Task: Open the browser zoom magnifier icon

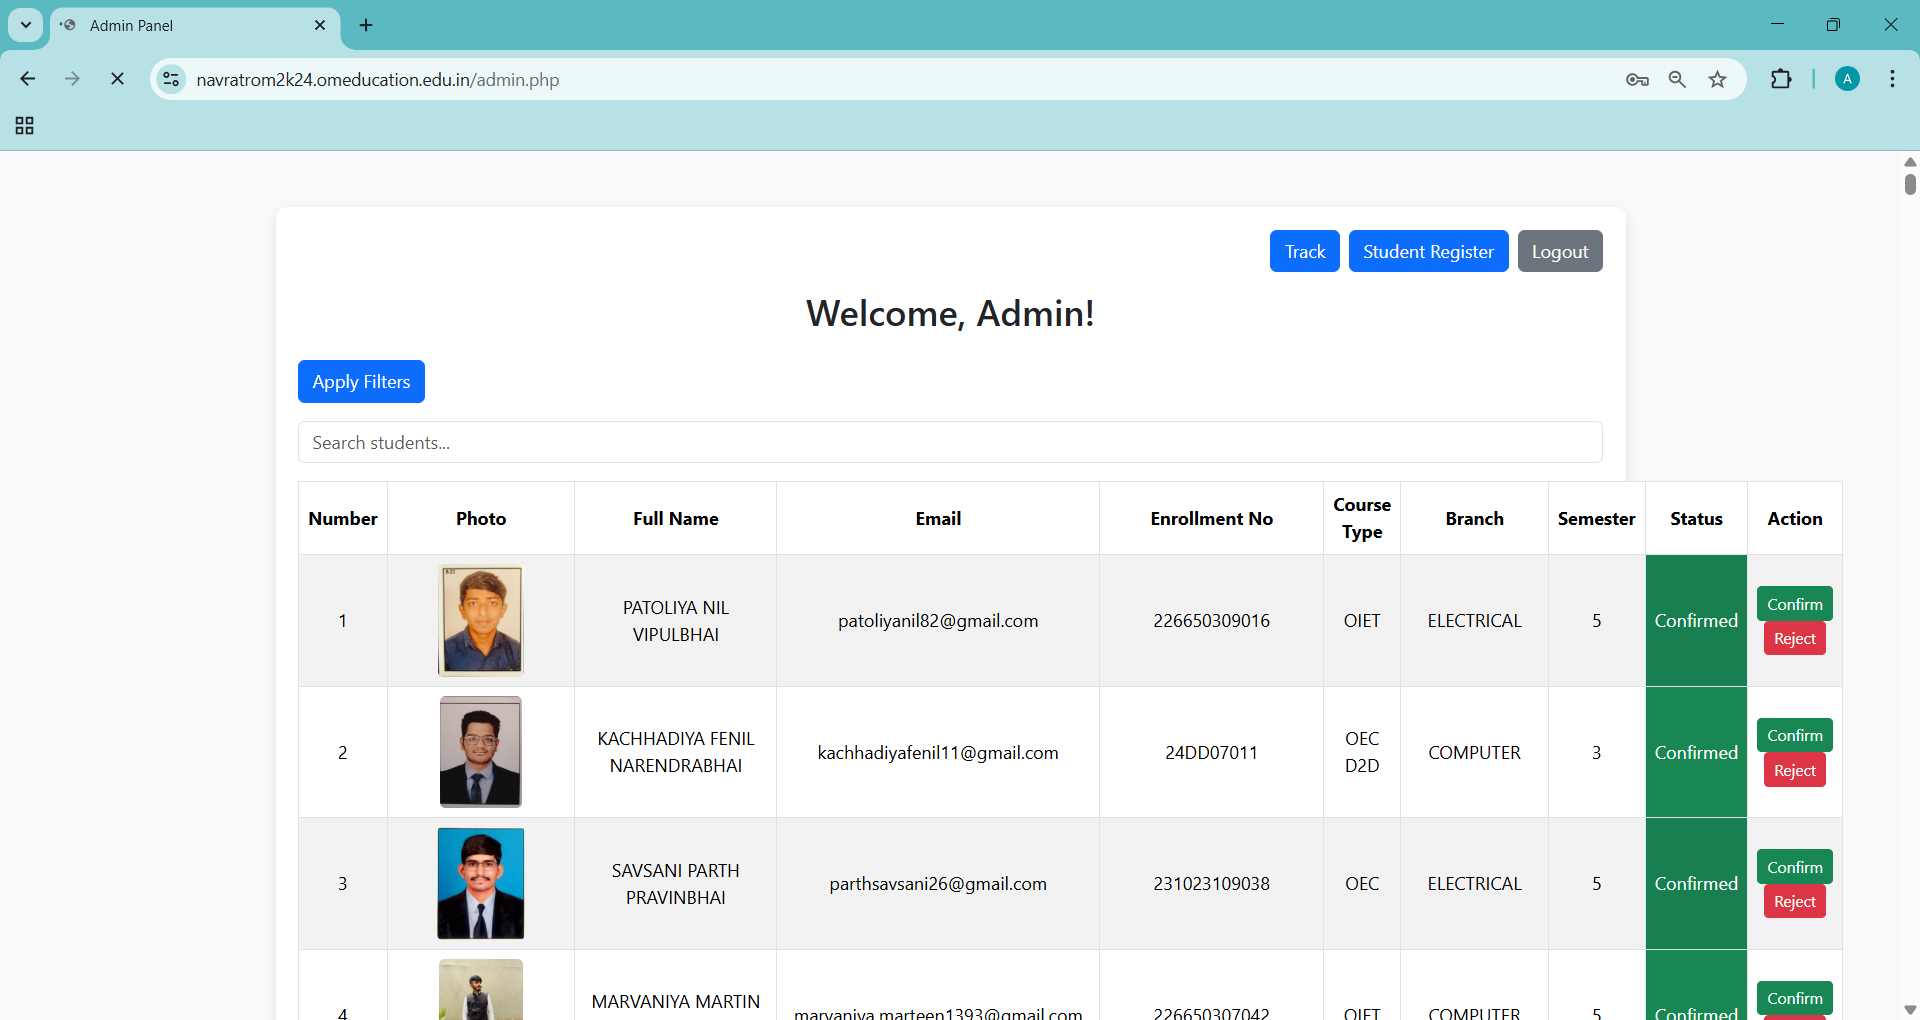Action: (x=1677, y=80)
